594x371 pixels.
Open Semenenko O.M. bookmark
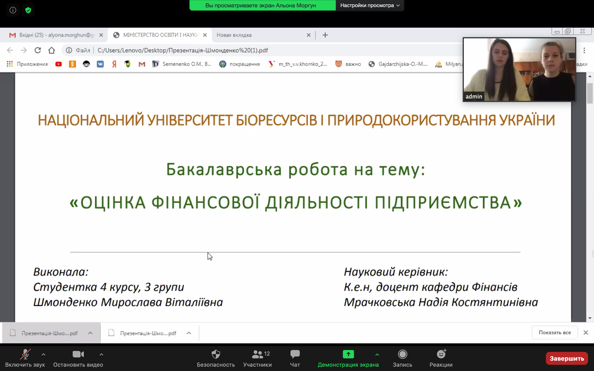[x=181, y=64]
